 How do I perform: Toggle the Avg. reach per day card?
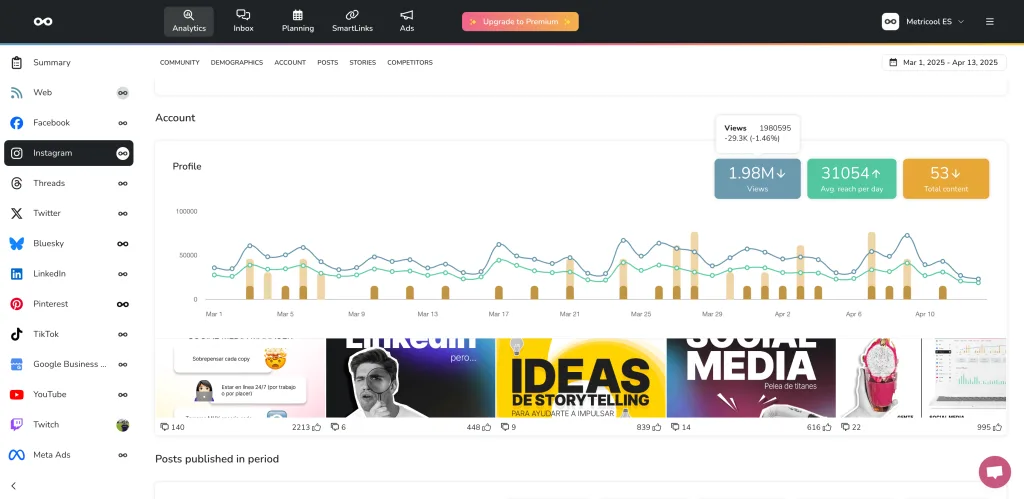(850, 178)
